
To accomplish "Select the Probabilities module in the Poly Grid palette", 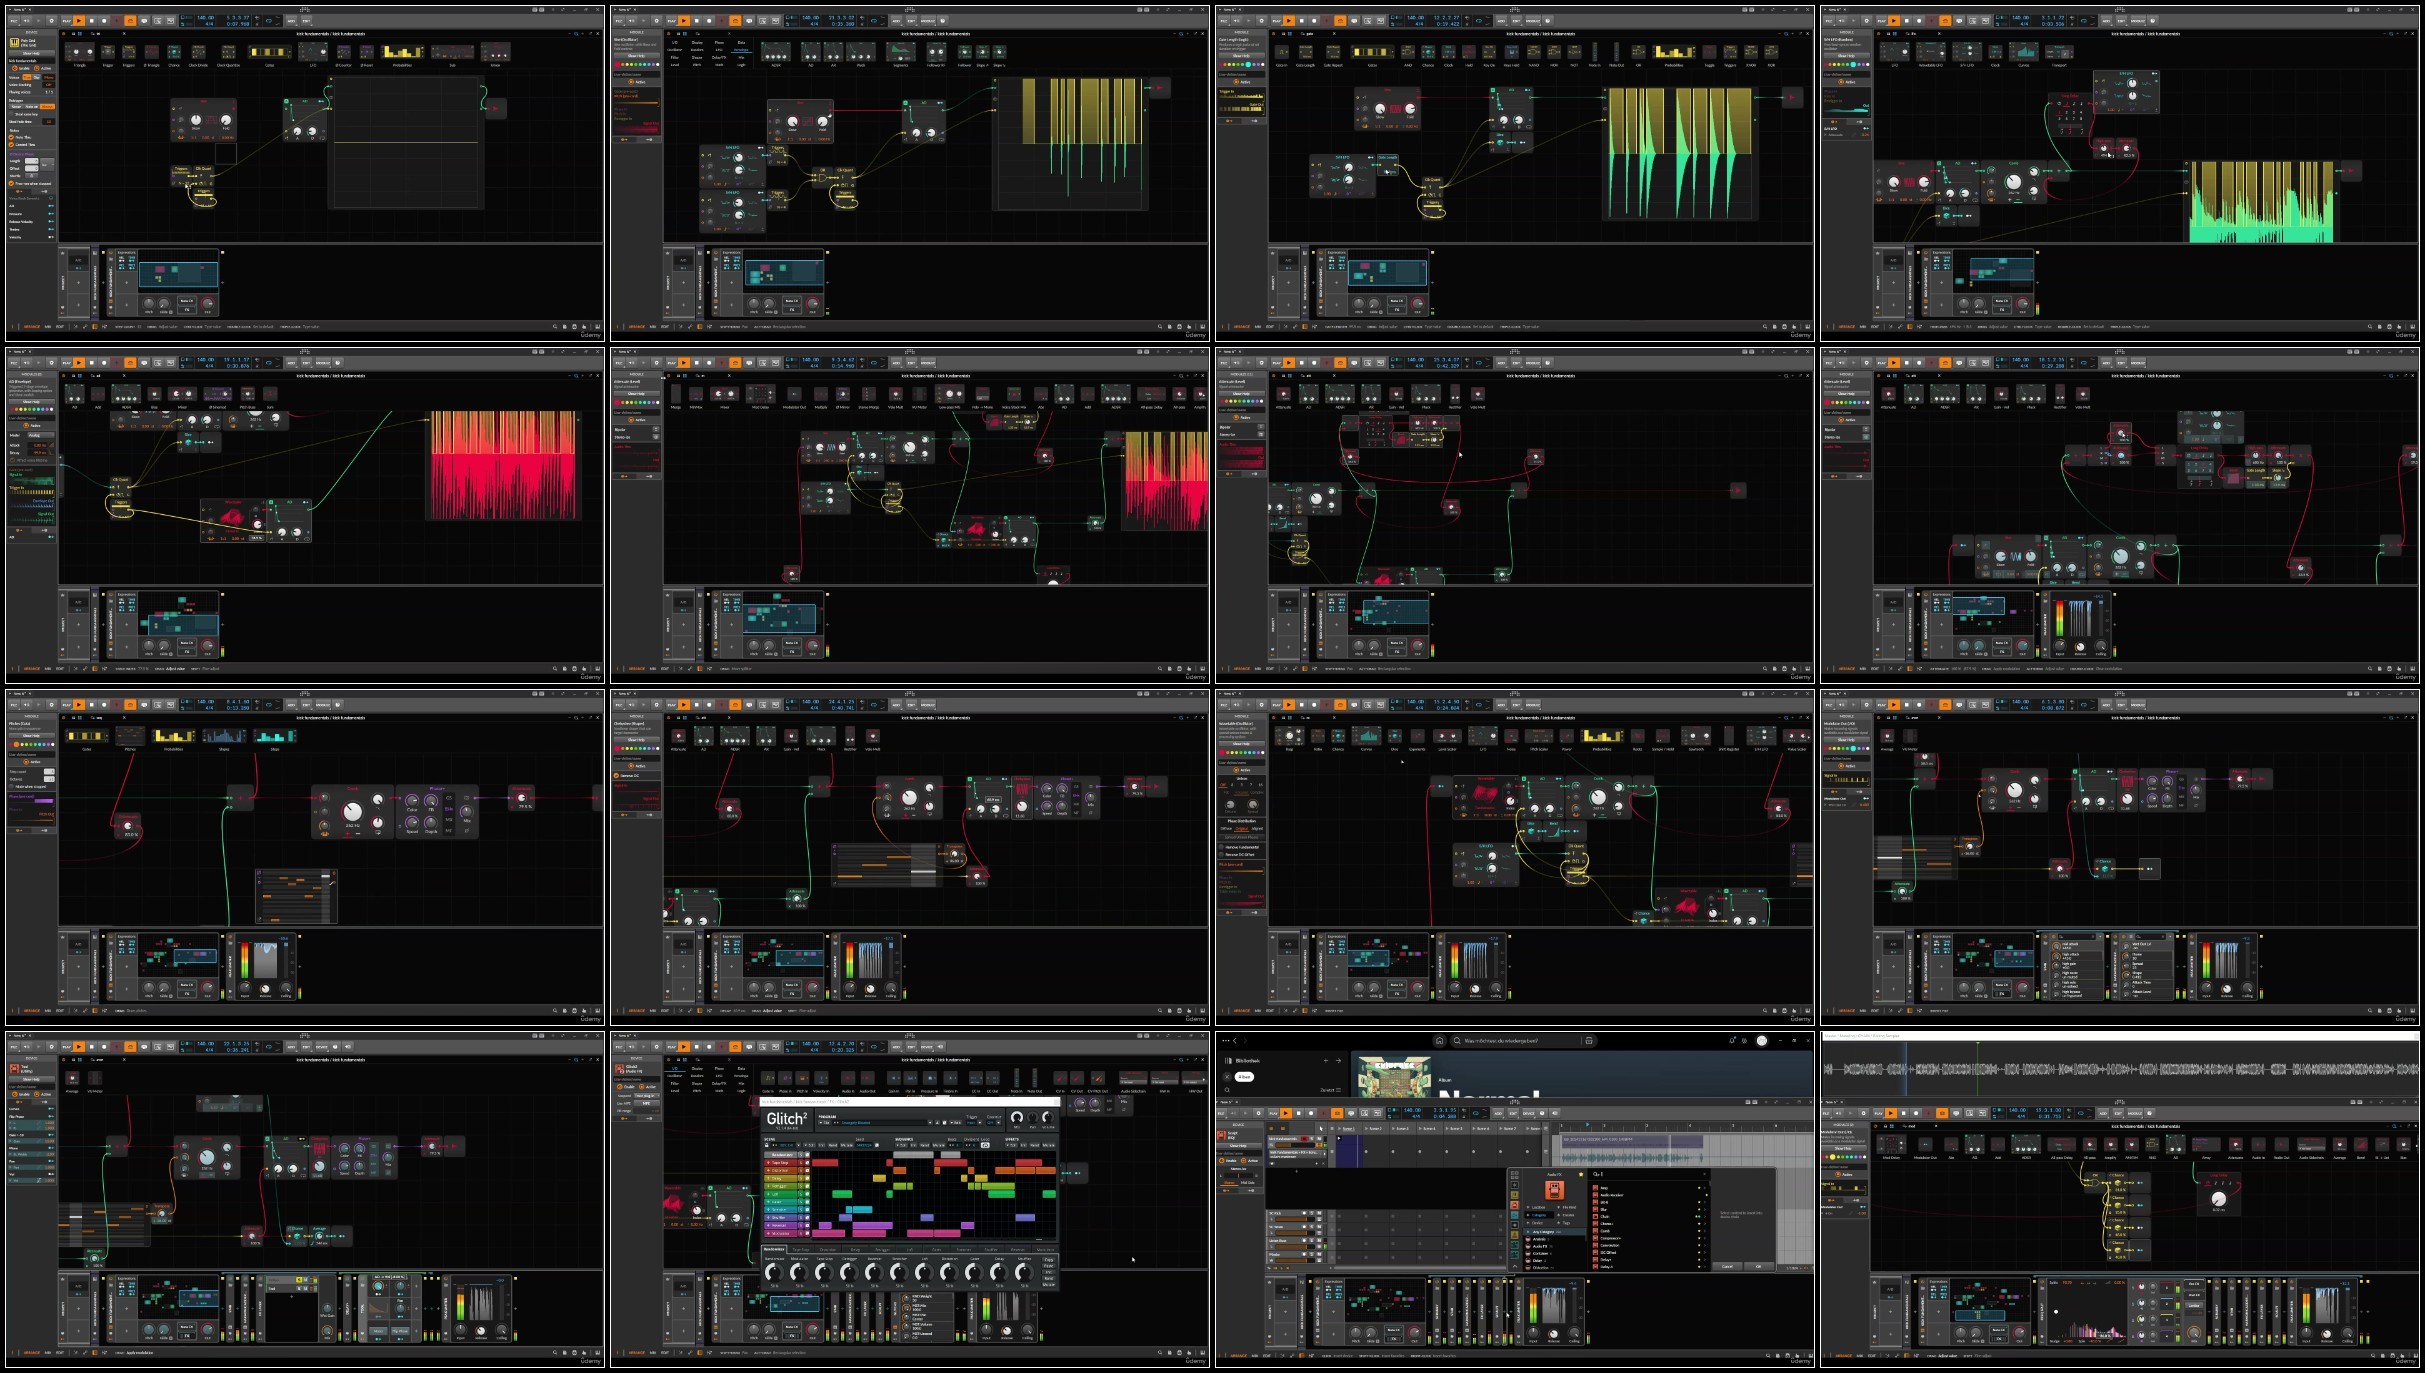I will pyautogui.click(x=402, y=52).
